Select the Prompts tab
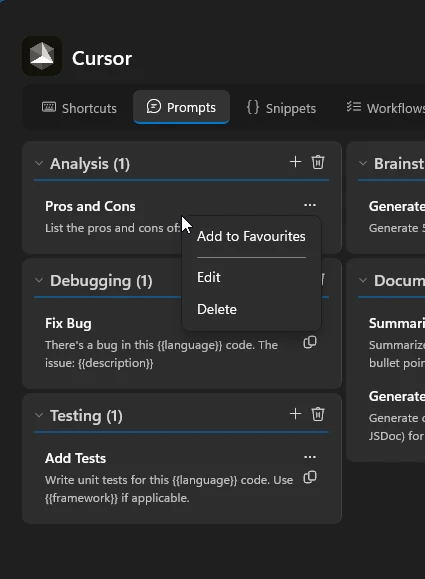Viewport: 425px width, 579px height. [x=181, y=107]
